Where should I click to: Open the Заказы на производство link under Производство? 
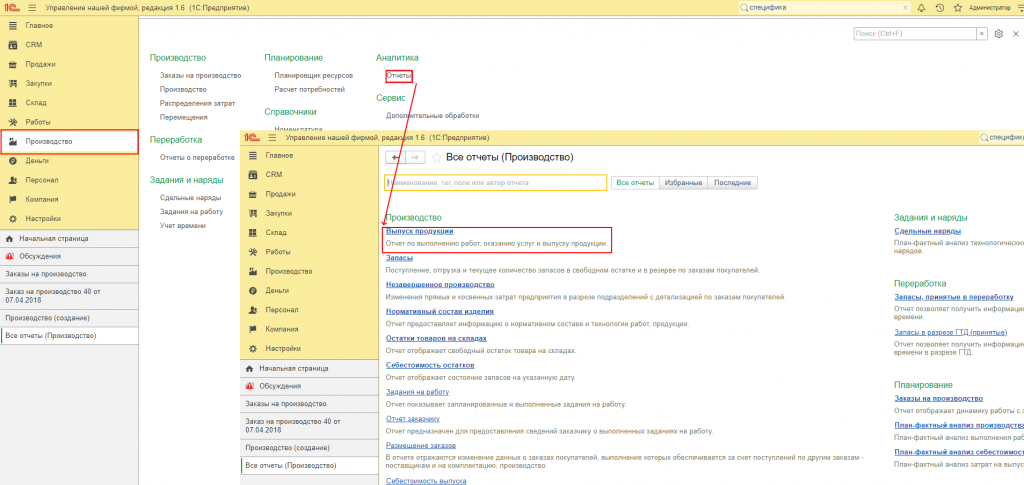click(200, 76)
